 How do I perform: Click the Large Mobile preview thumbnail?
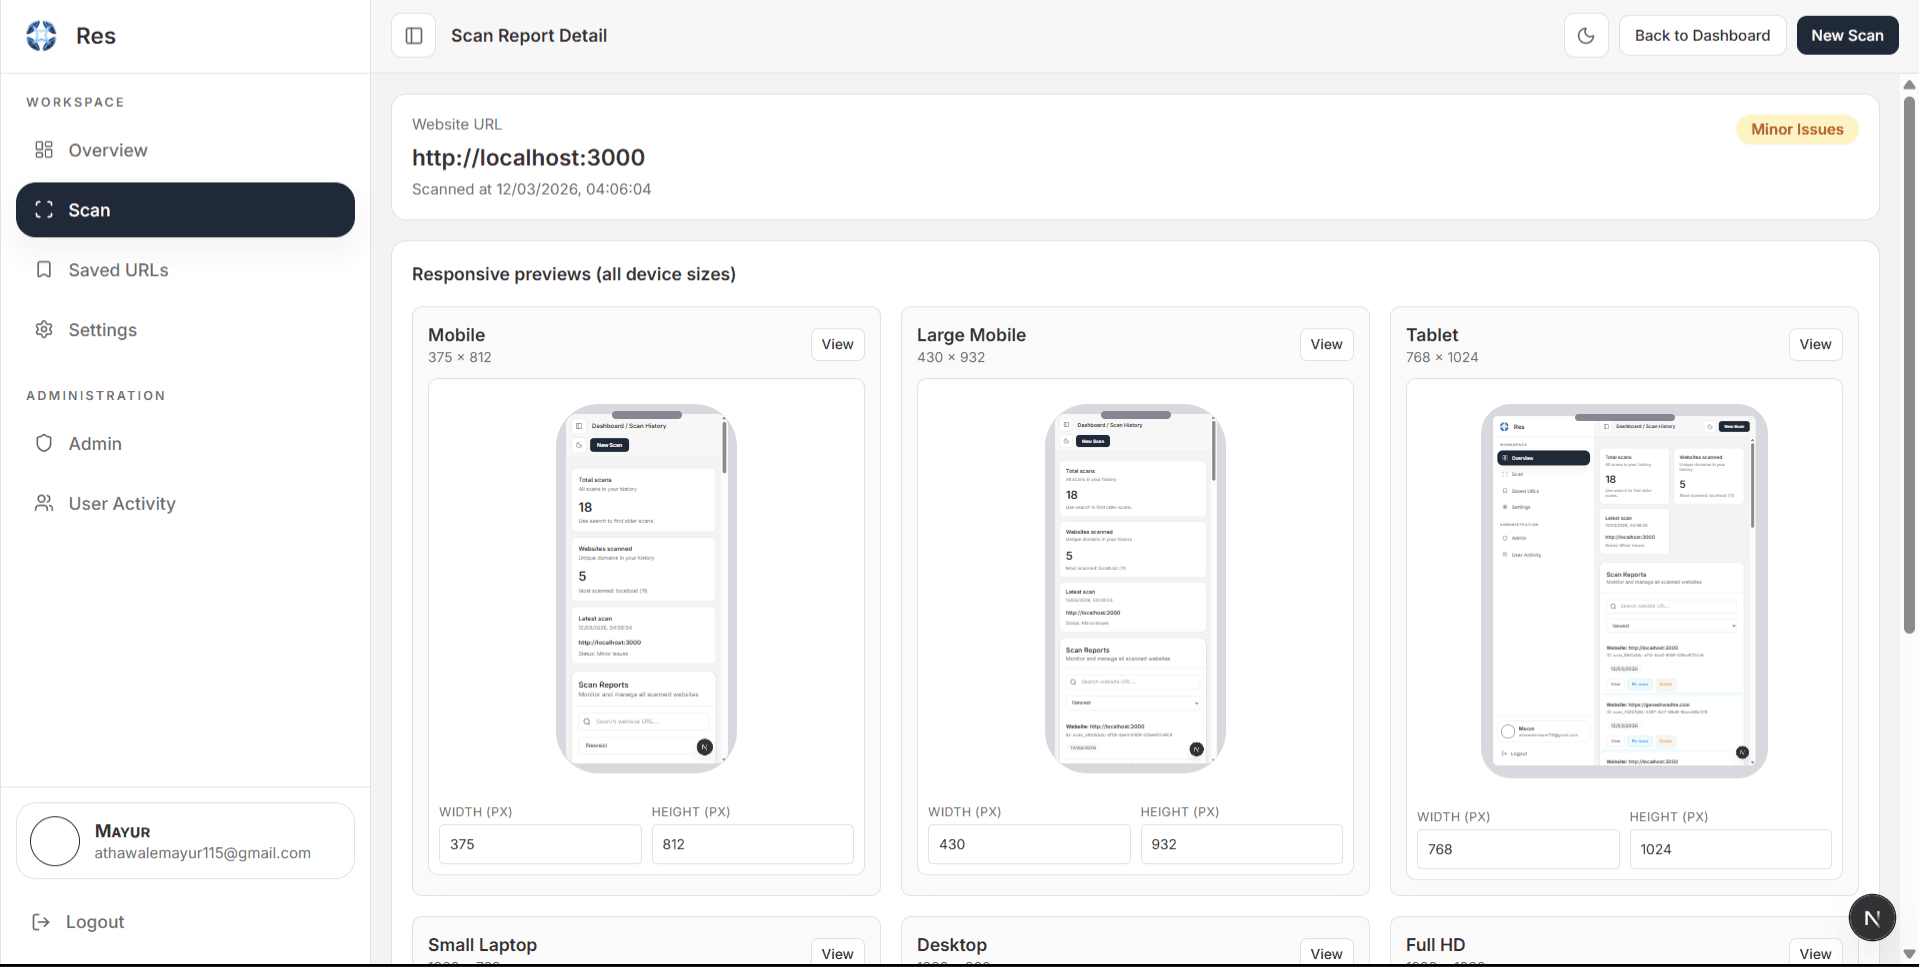tap(1134, 588)
